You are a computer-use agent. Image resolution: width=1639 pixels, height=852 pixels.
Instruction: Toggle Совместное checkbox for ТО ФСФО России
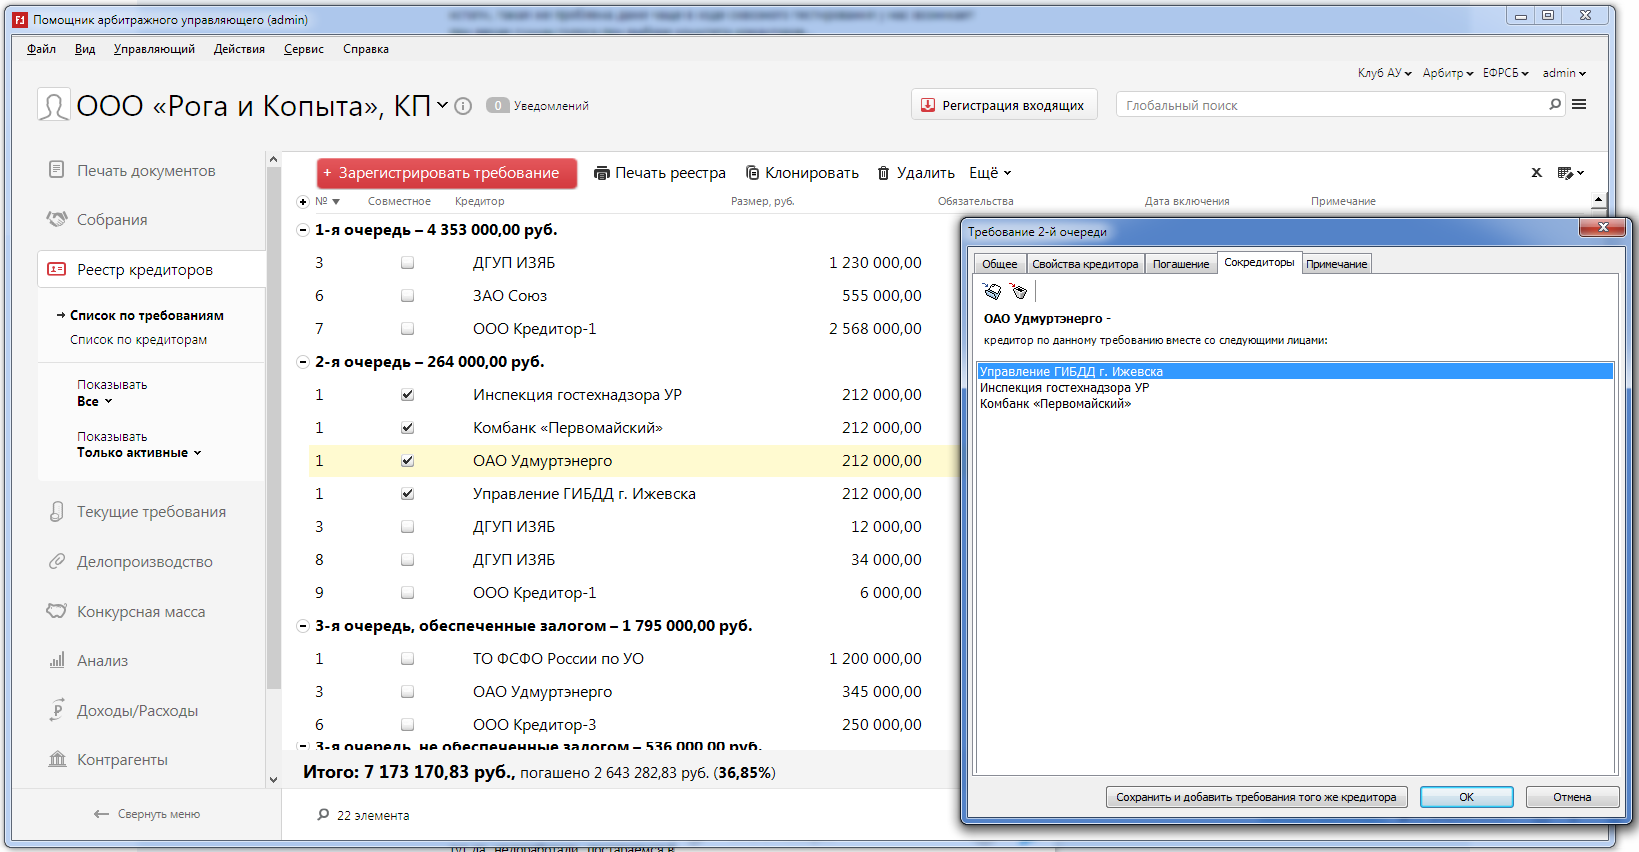tap(407, 659)
